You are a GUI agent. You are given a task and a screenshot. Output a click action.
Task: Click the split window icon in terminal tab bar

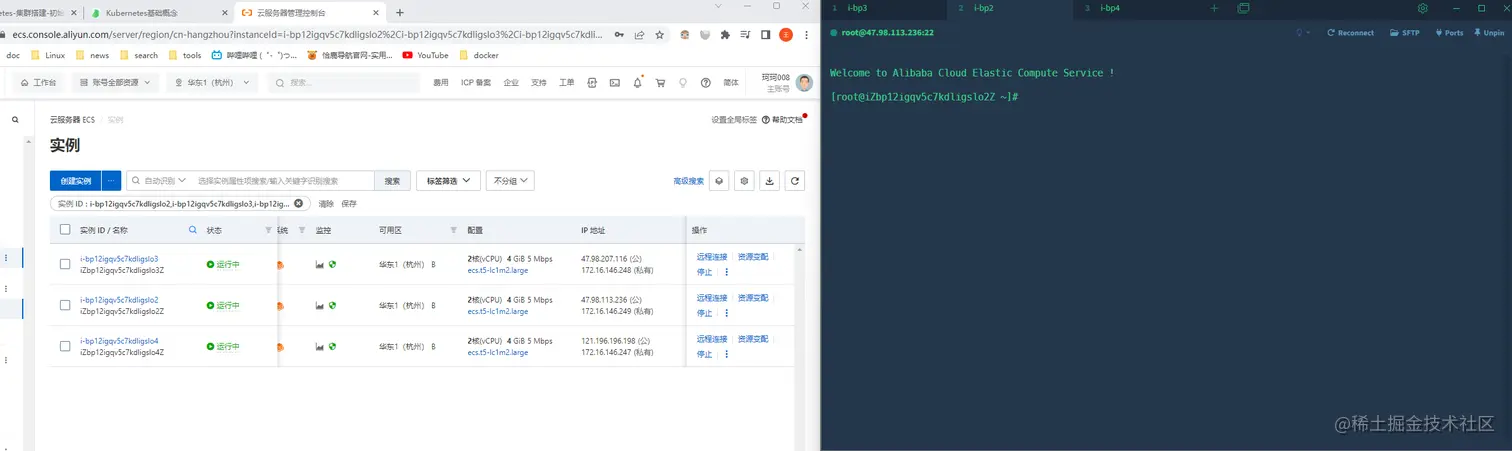click(1243, 8)
